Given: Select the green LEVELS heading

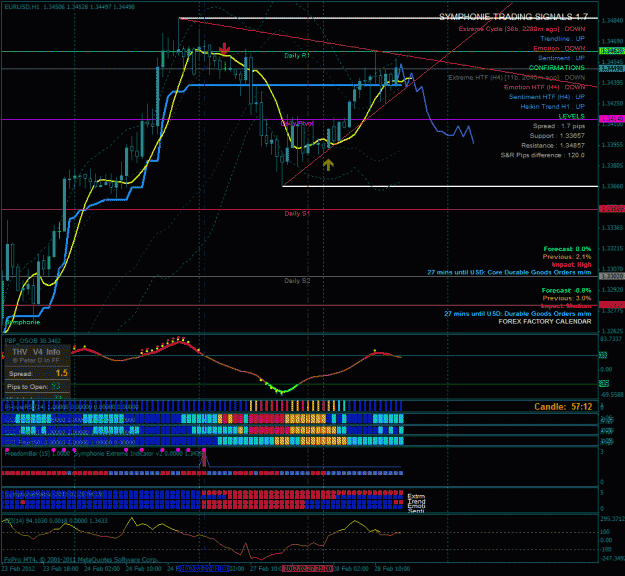Looking at the screenshot, I should (572, 116).
